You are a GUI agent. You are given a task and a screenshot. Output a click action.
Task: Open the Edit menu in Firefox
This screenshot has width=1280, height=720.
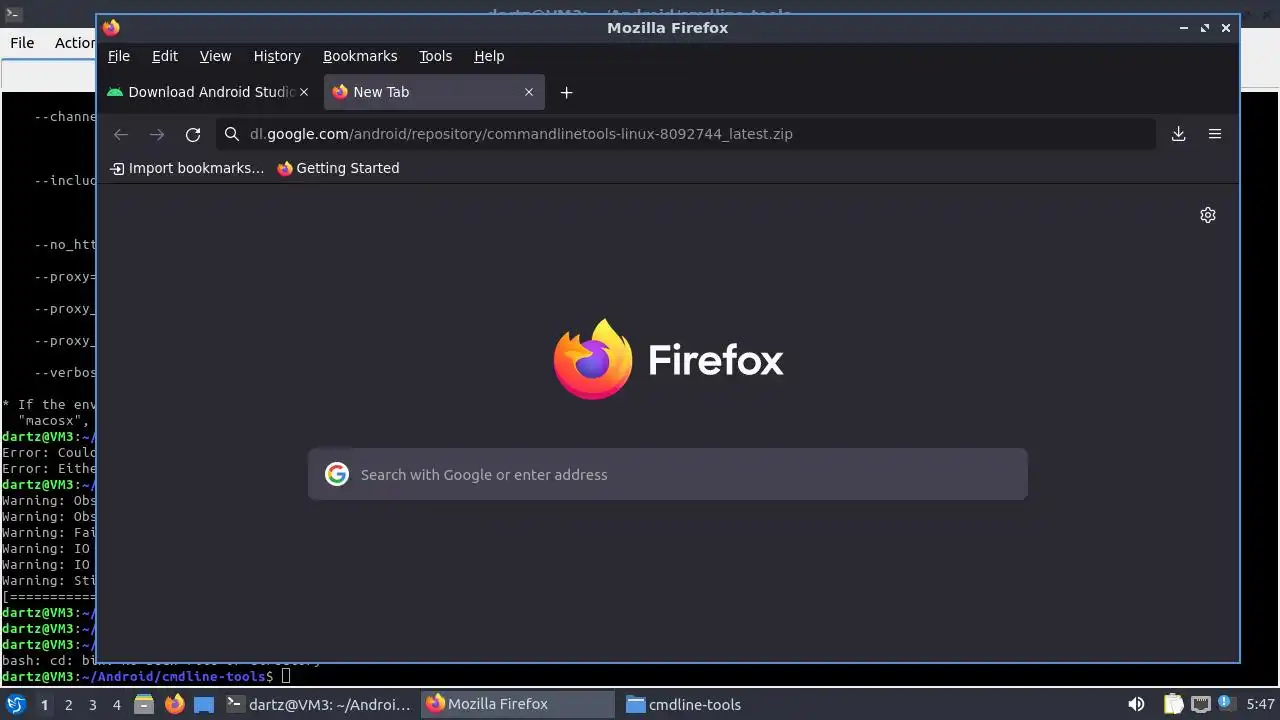click(x=165, y=56)
